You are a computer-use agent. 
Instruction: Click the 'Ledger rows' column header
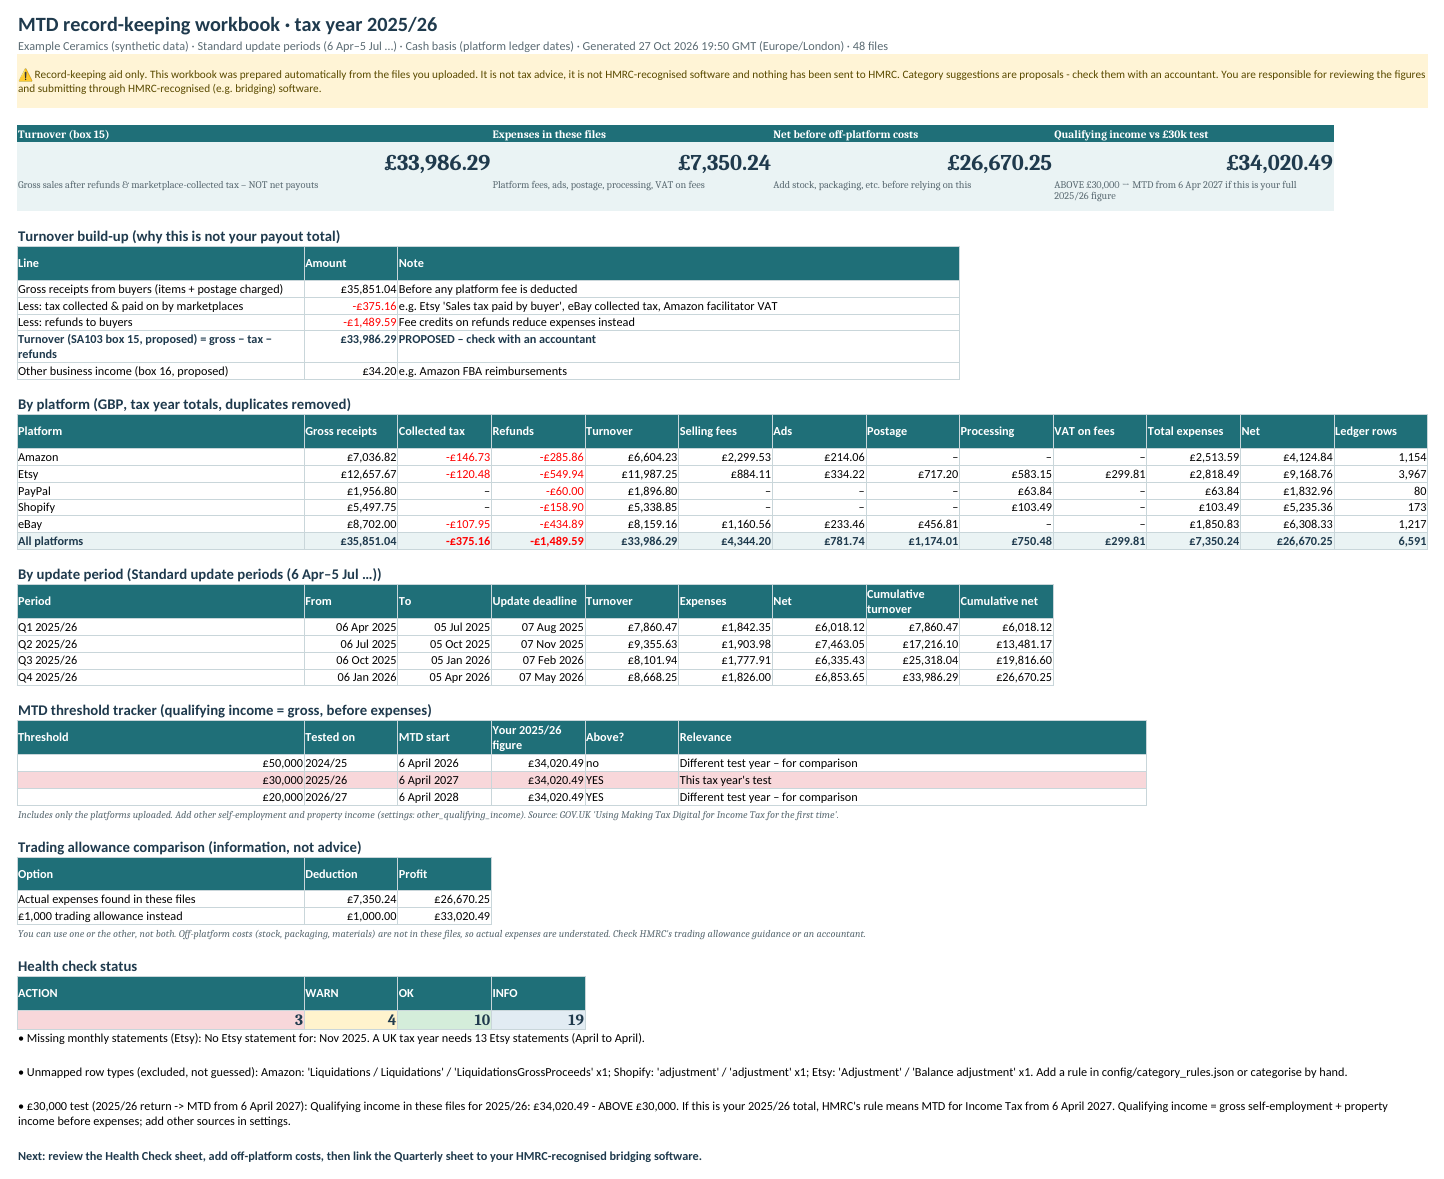(1380, 431)
